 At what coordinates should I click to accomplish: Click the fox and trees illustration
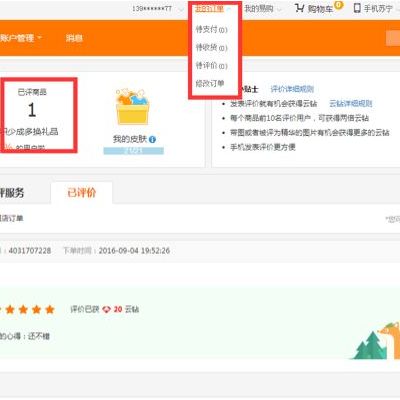(376, 341)
